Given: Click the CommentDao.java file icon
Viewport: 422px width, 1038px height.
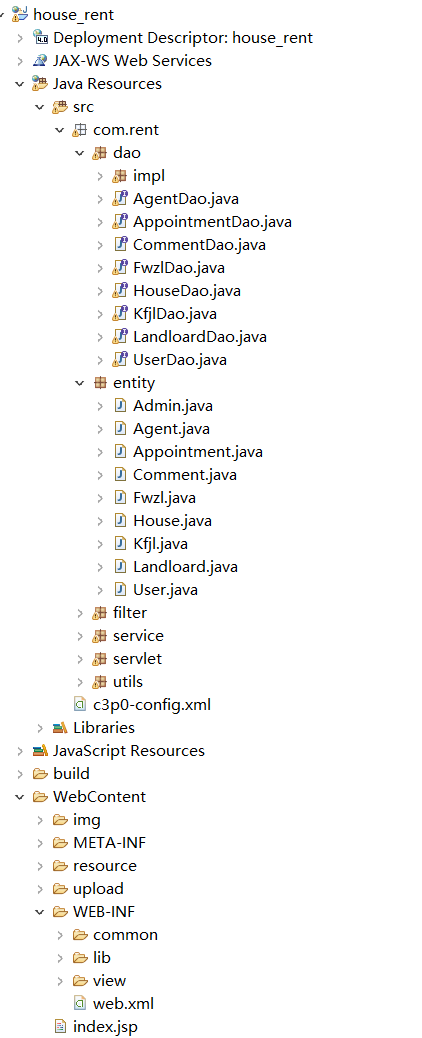Looking at the screenshot, I should click(x=120, y=244).
